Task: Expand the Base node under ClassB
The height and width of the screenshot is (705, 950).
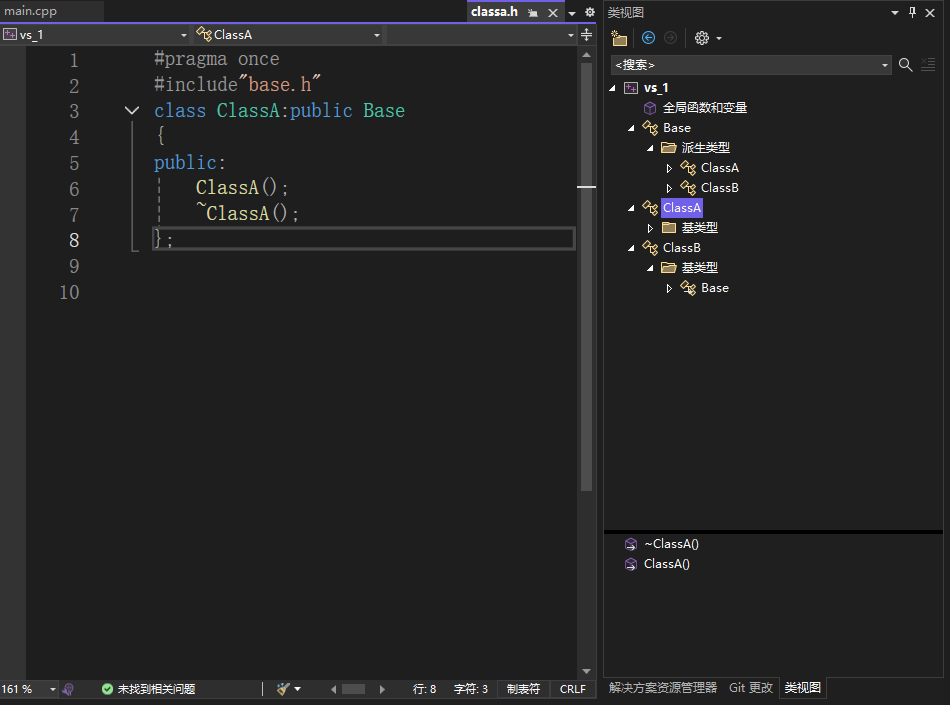Action: 669,288
